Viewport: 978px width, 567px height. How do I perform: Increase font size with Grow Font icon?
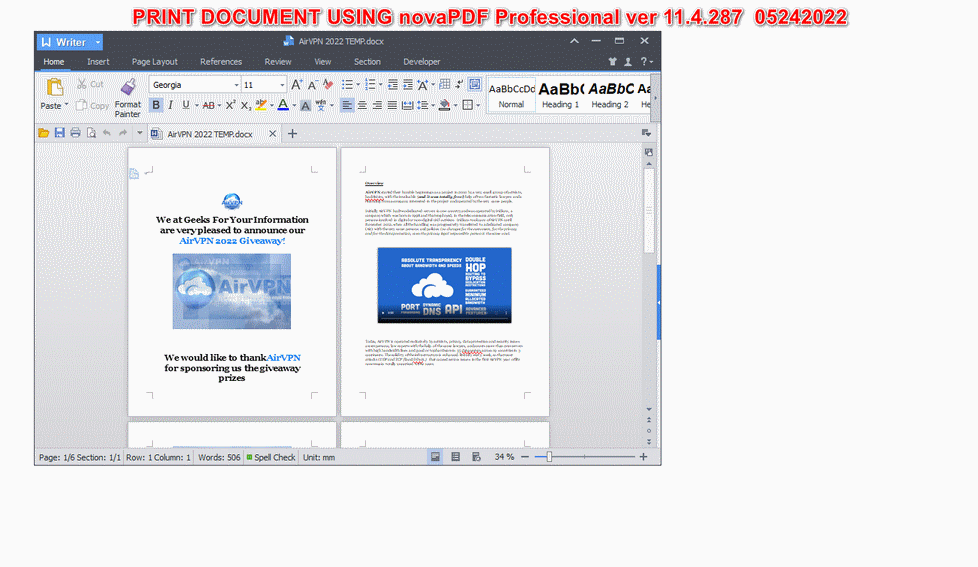297,84
